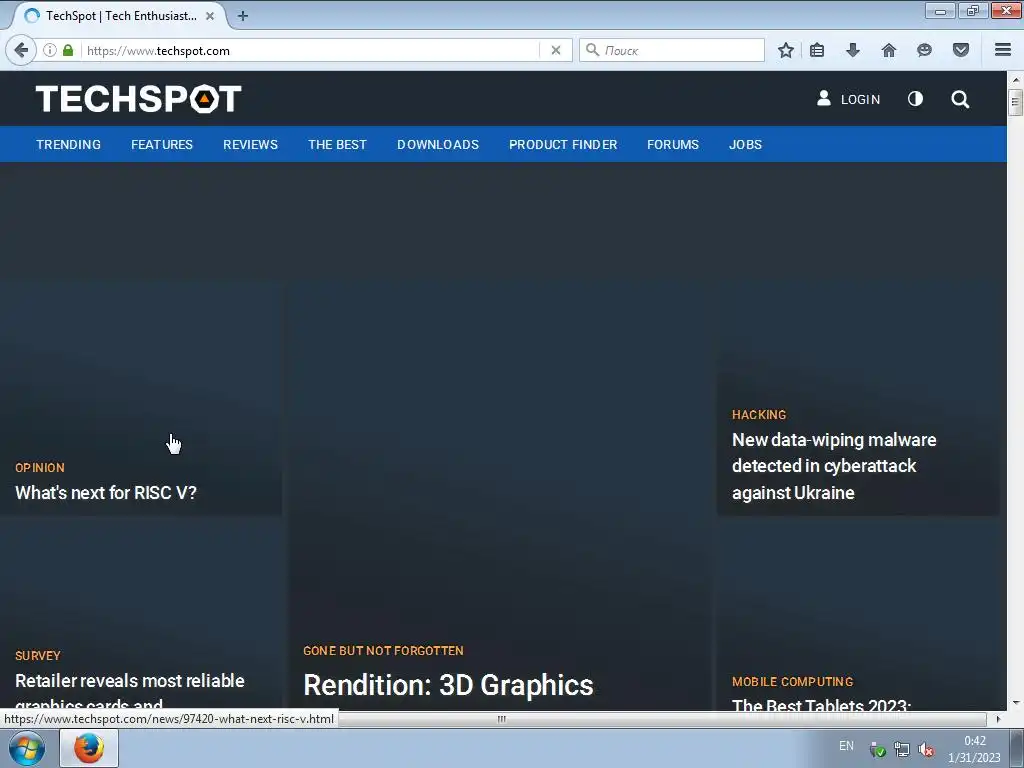Show bookmarks list icon
This screenshot has width=1024, height=768.
[817, 50]
